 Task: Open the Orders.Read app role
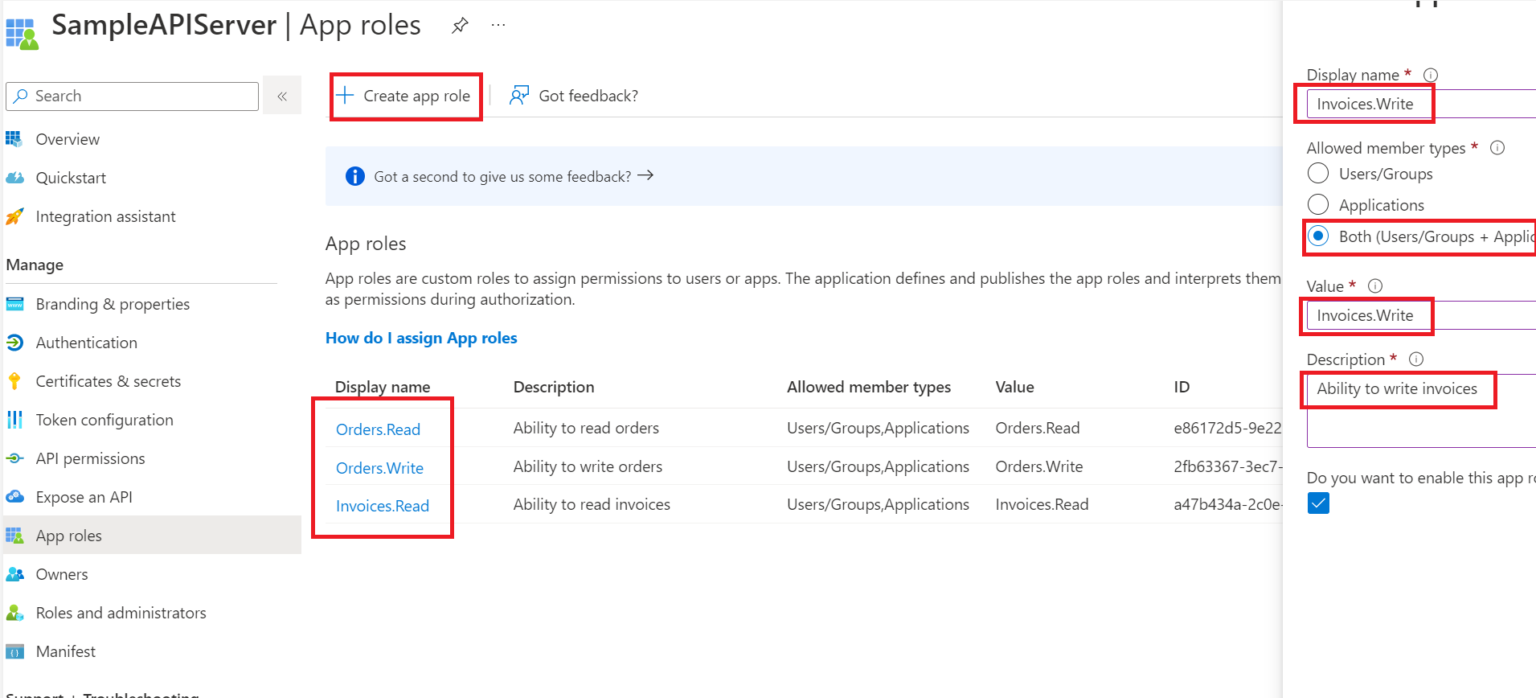pos(378,429)
